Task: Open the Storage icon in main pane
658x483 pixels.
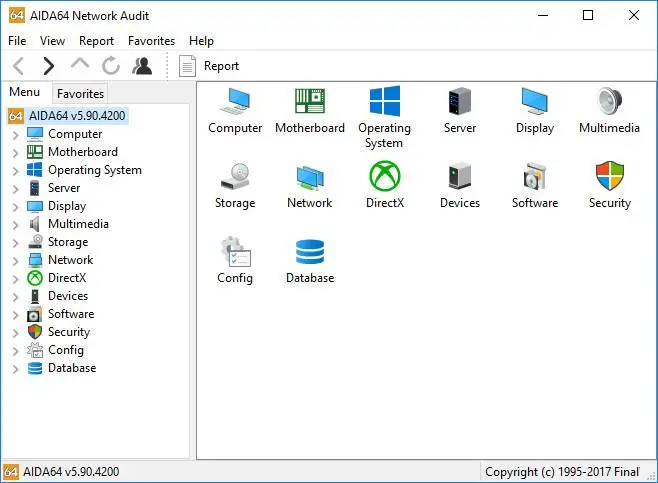Action: pyautogui.click(x=235, y=176)
